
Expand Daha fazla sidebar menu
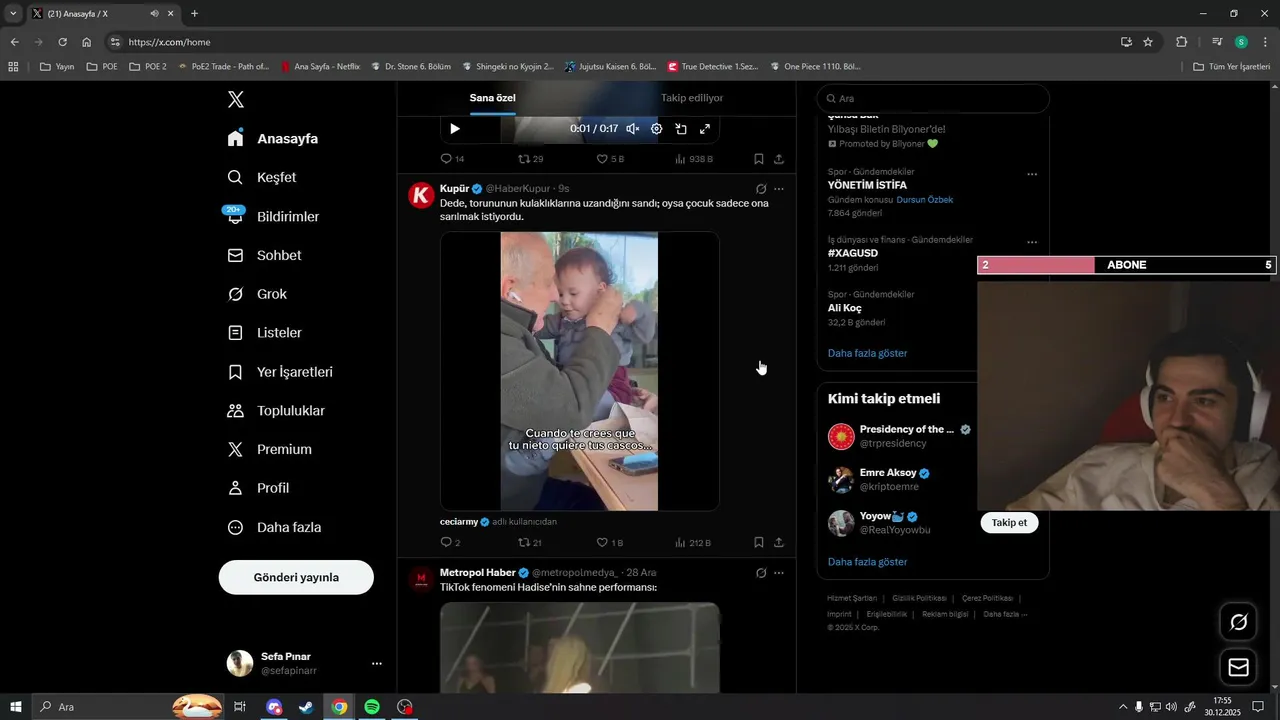point(274,527)
